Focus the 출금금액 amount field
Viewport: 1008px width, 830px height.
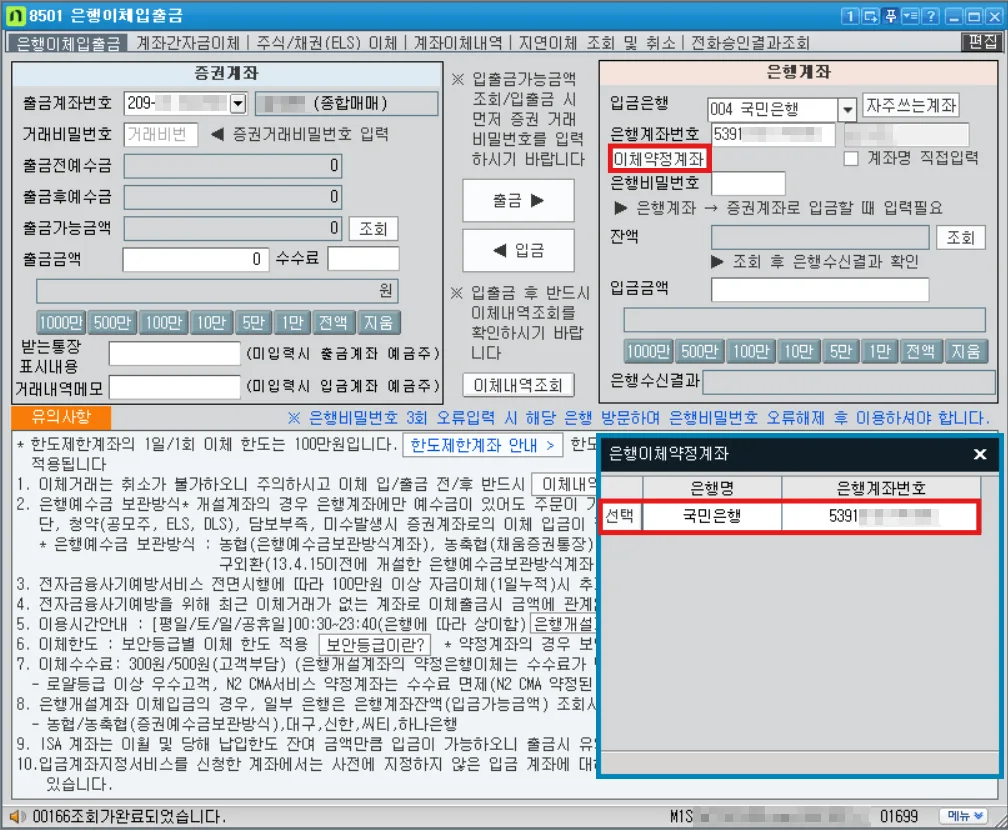click(195, 259)
